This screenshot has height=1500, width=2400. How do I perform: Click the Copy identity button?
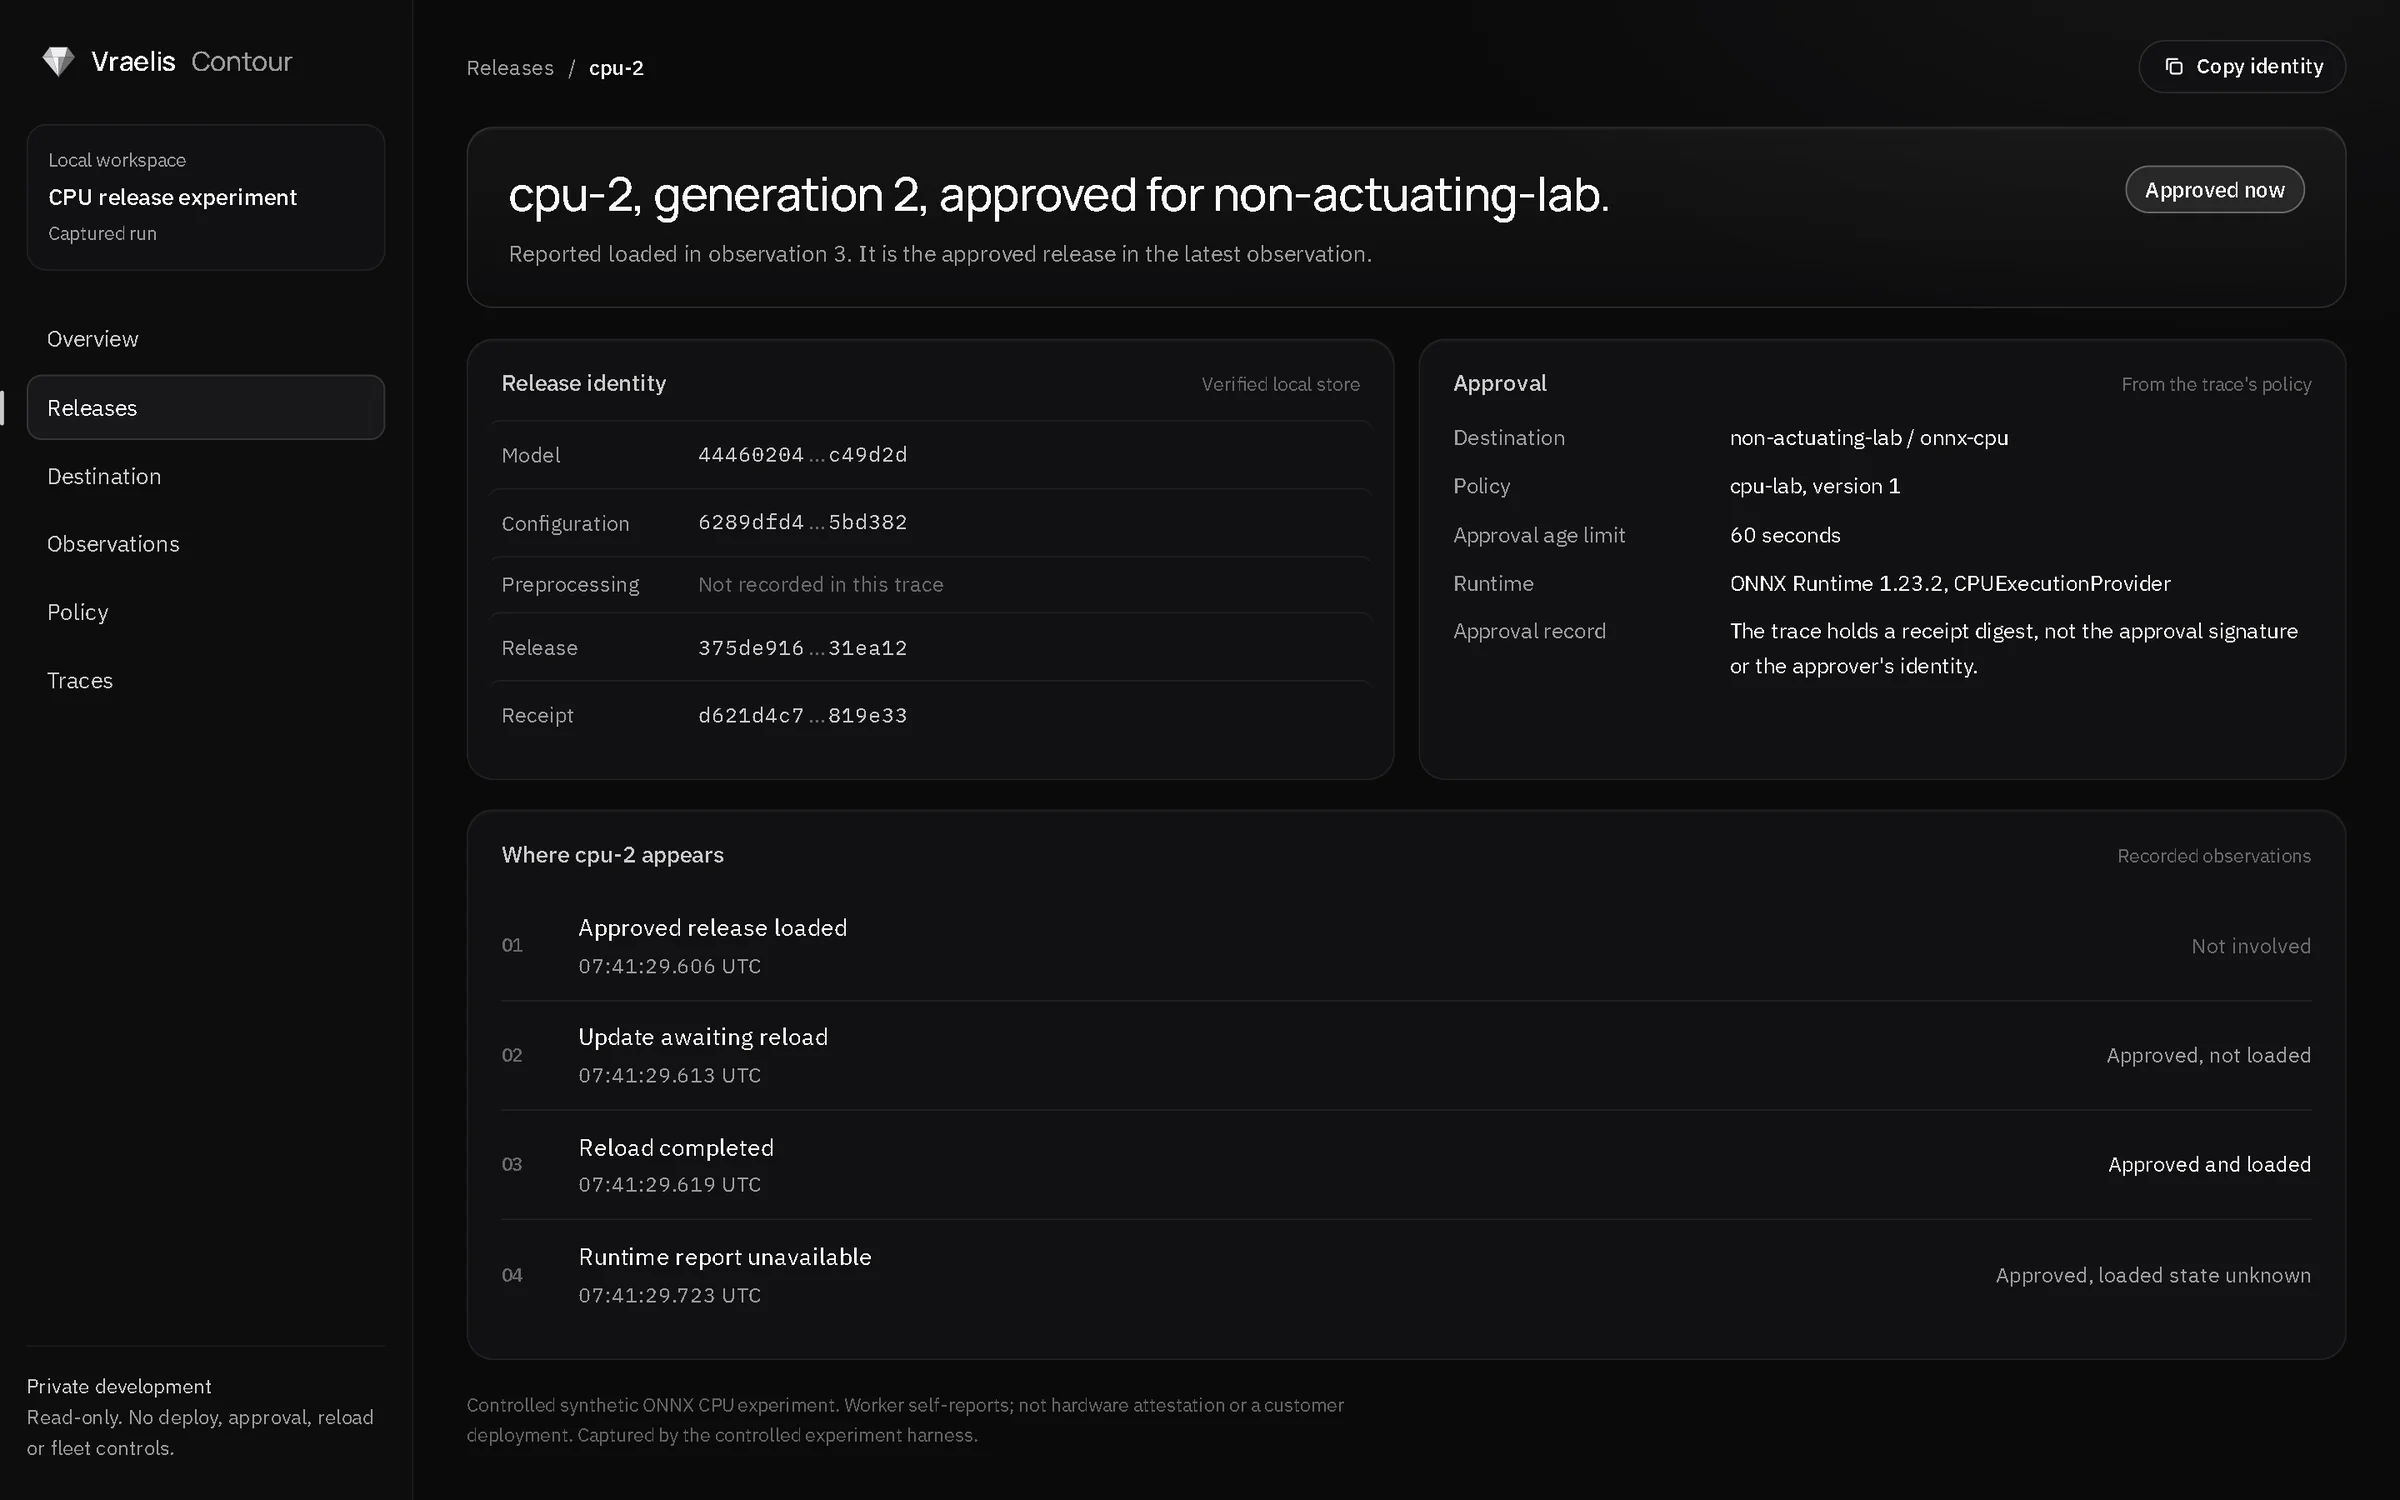(2242, 67)
